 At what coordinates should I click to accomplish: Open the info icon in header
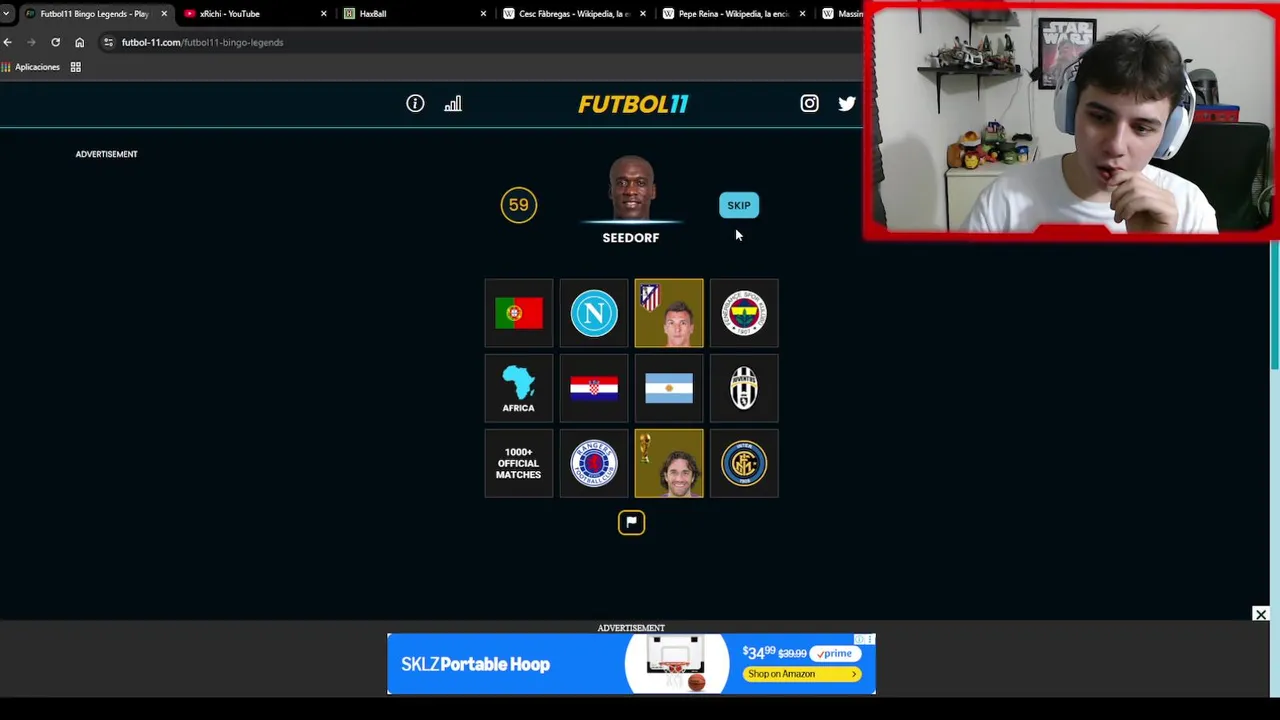415,103
